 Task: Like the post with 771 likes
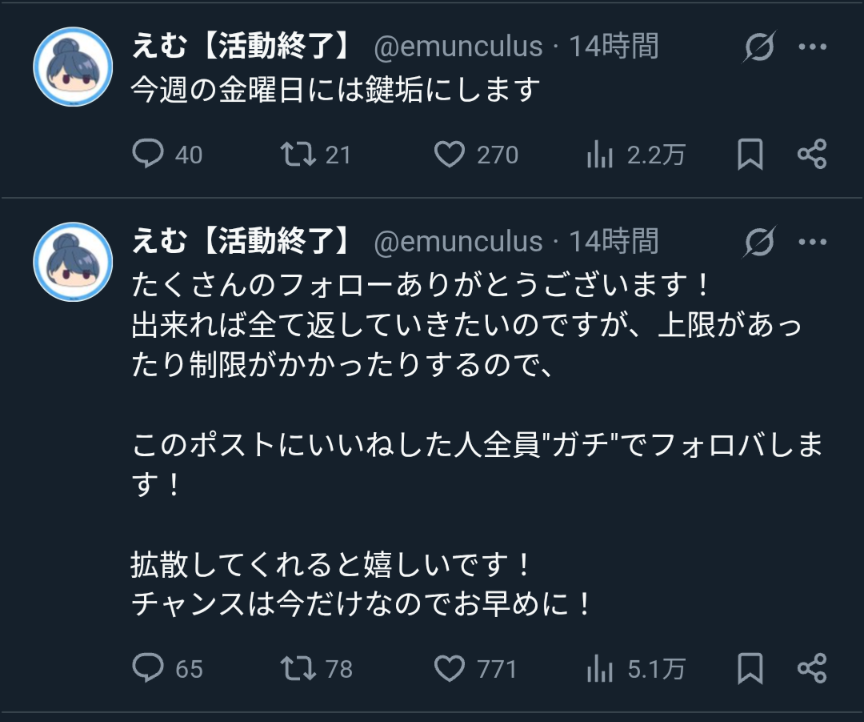click(x=451, y=667)
